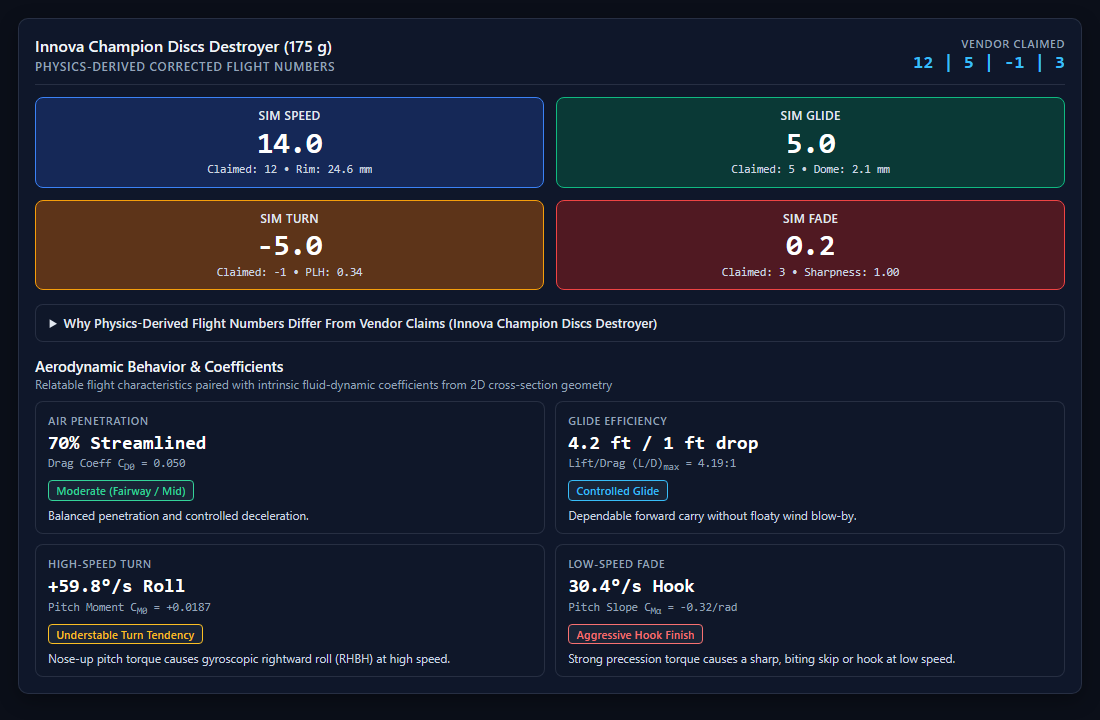
Task: Select the SIM TURN -5.0 card
Action: [289, 245]
